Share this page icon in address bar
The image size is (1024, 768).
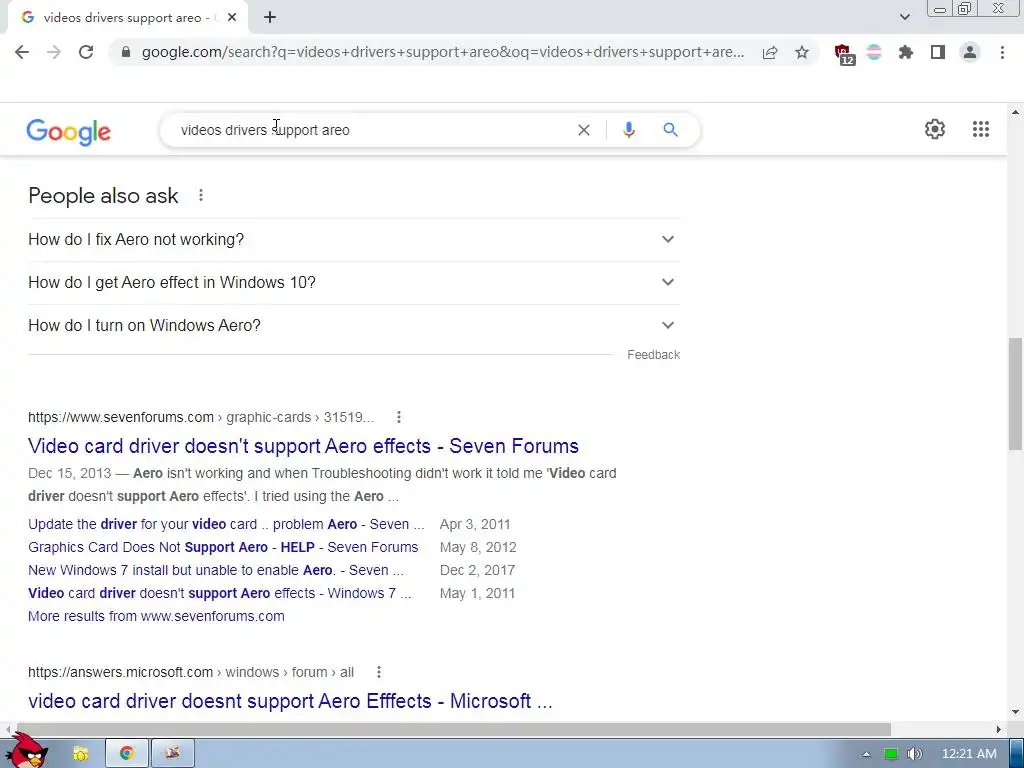coord(770,52)
